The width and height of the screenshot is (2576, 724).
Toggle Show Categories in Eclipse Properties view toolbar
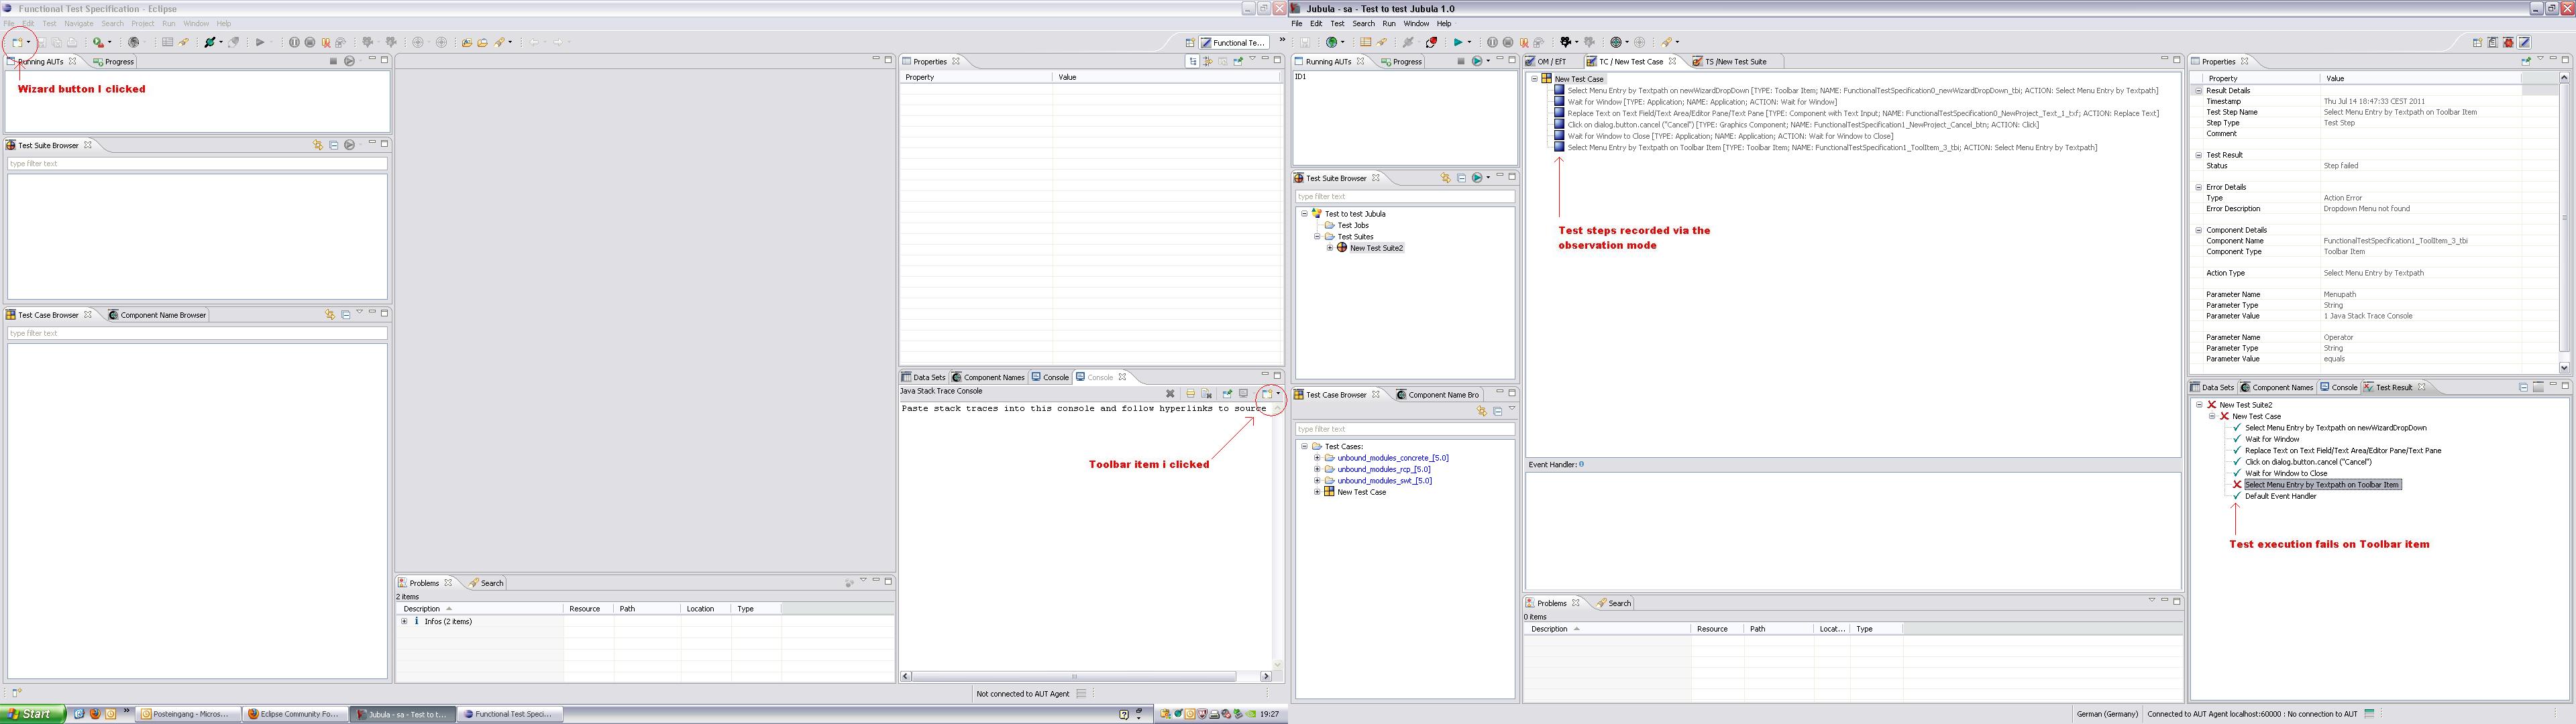[x=1193, y=61]
